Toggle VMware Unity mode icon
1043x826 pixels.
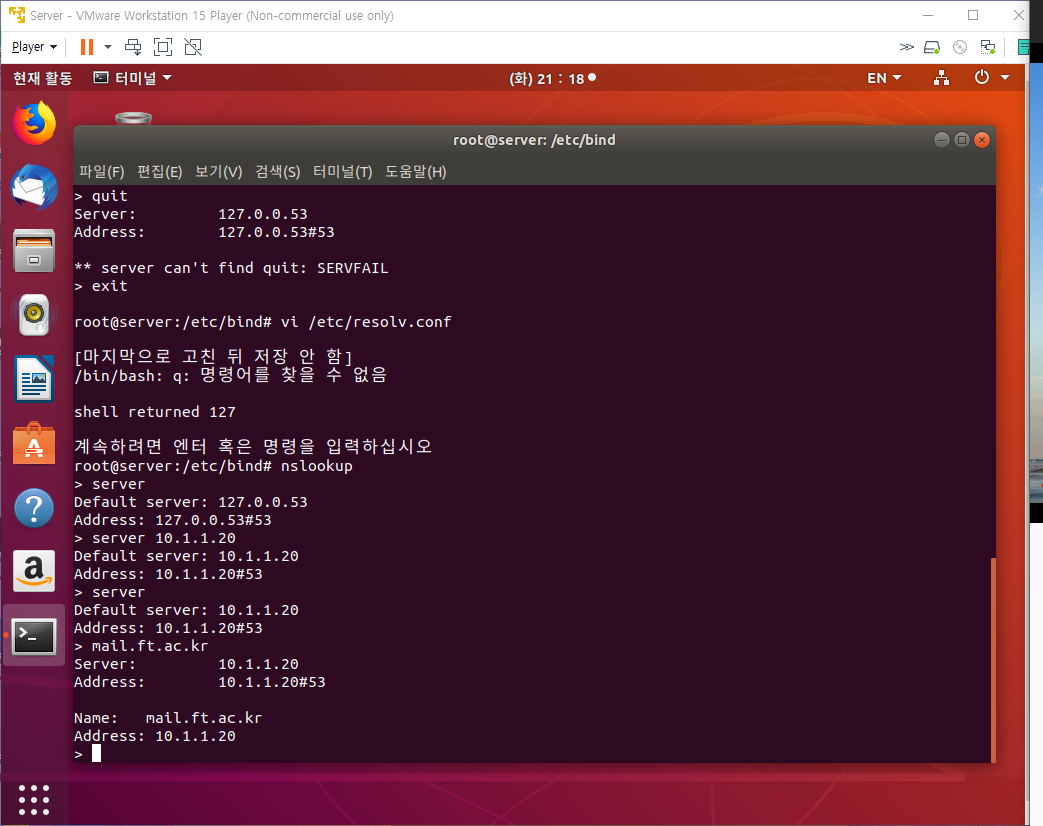pyautogui.click(x=193, y=47)
